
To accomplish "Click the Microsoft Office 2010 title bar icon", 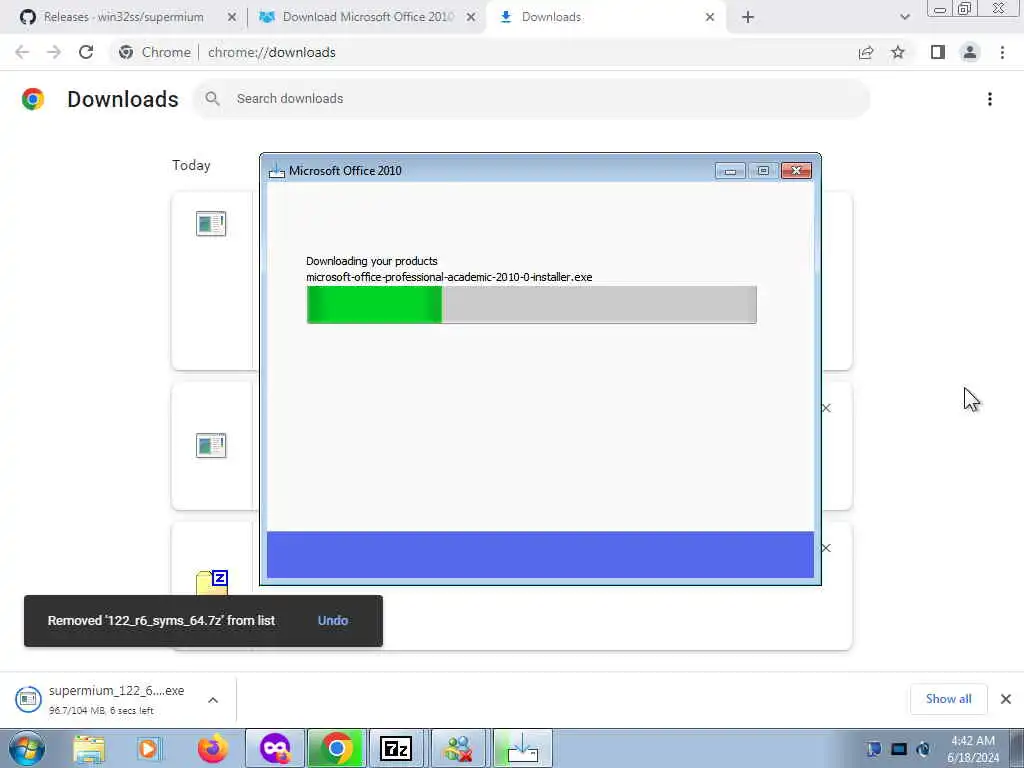I will click(x=277, y=171).
